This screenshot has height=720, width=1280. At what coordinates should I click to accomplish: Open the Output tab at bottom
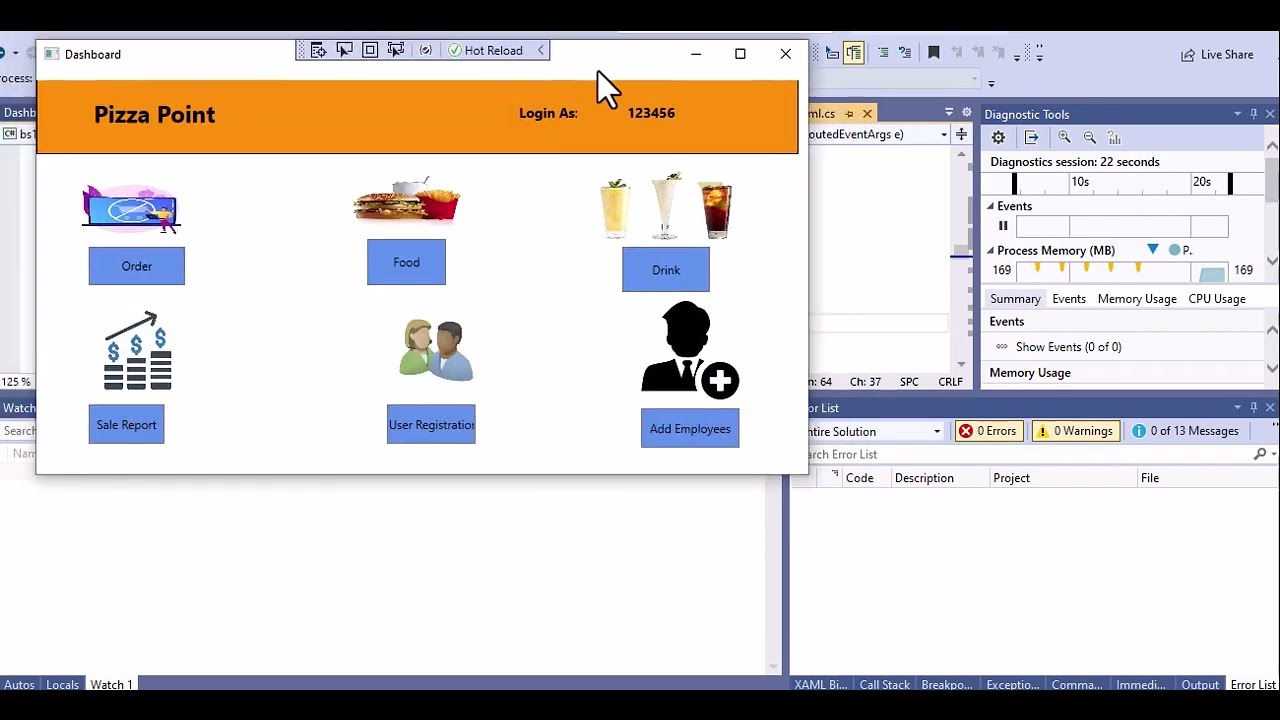(x=1200, y=685)
